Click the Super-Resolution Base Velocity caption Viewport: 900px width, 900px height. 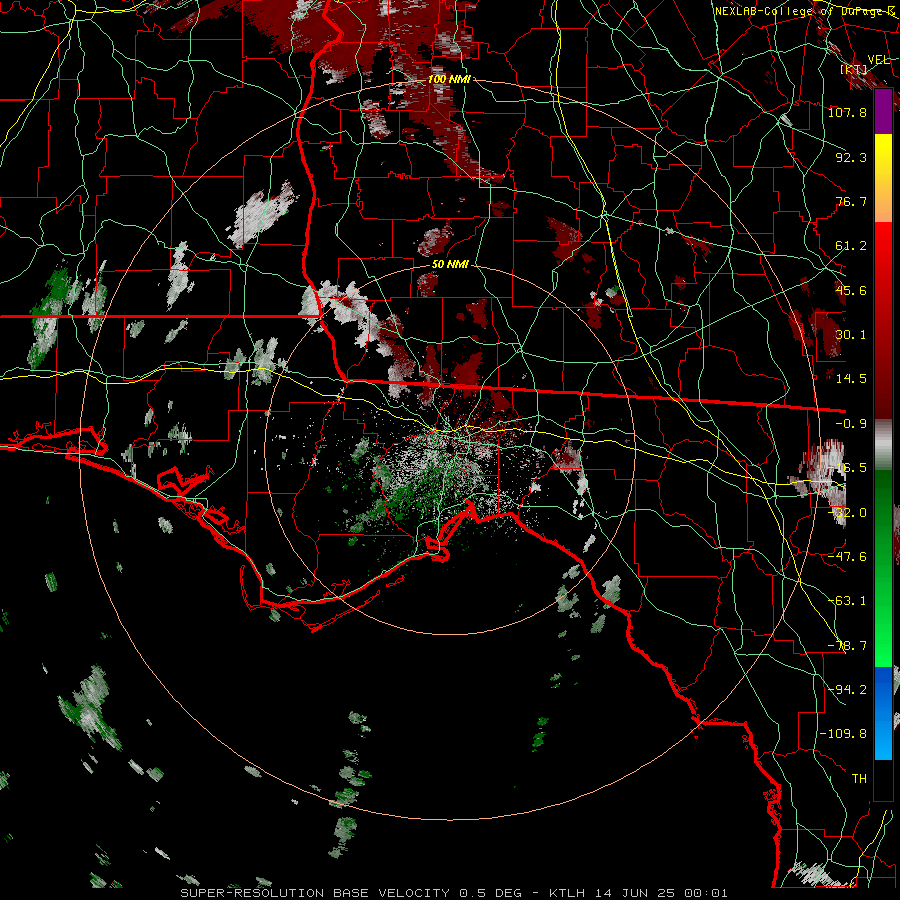(454, 893)
